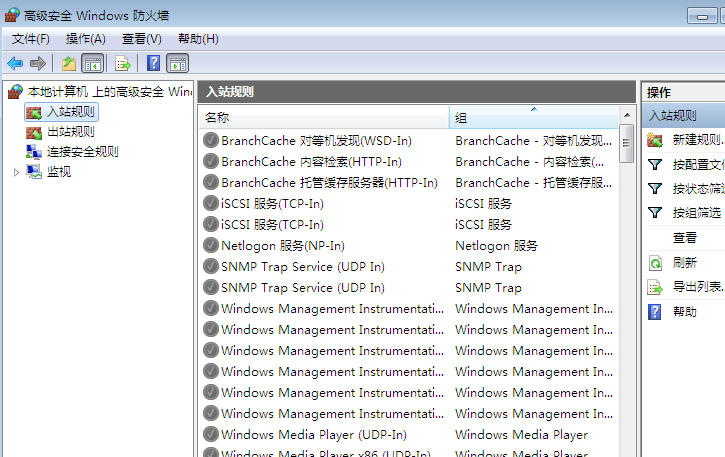Click 新建规则 action link

698,140
